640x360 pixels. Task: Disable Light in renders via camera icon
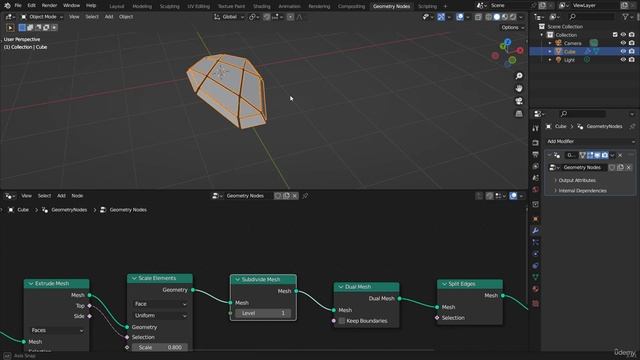pos(631,60)
